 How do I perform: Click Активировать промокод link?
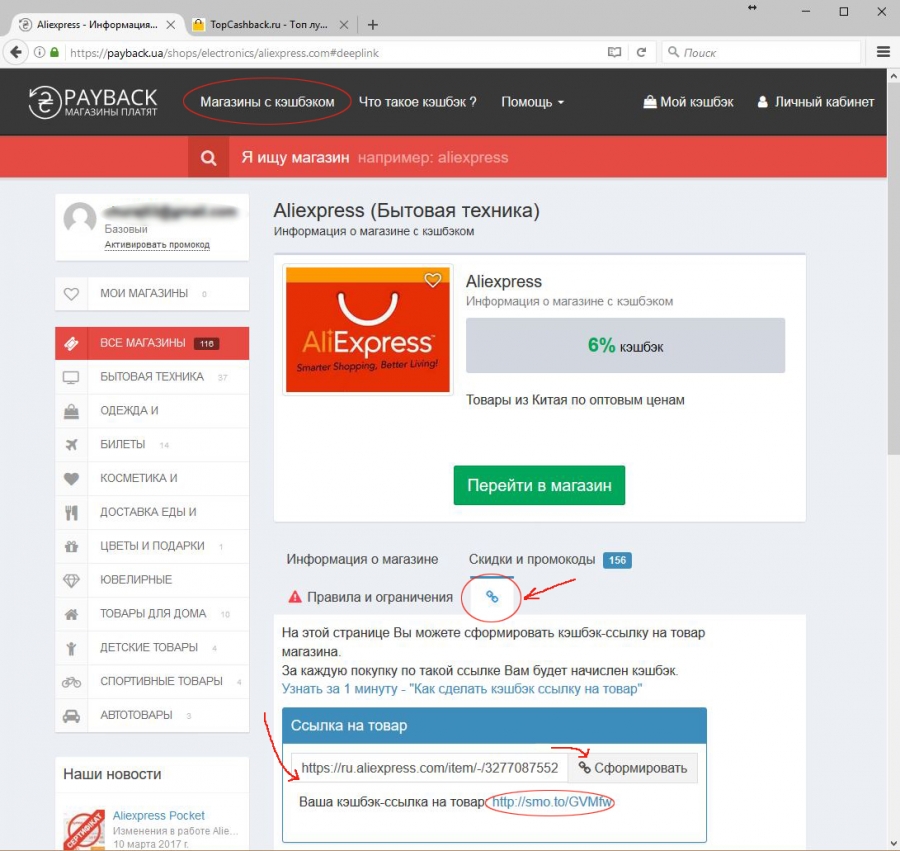pyautogui.click(x=157, y=245)
